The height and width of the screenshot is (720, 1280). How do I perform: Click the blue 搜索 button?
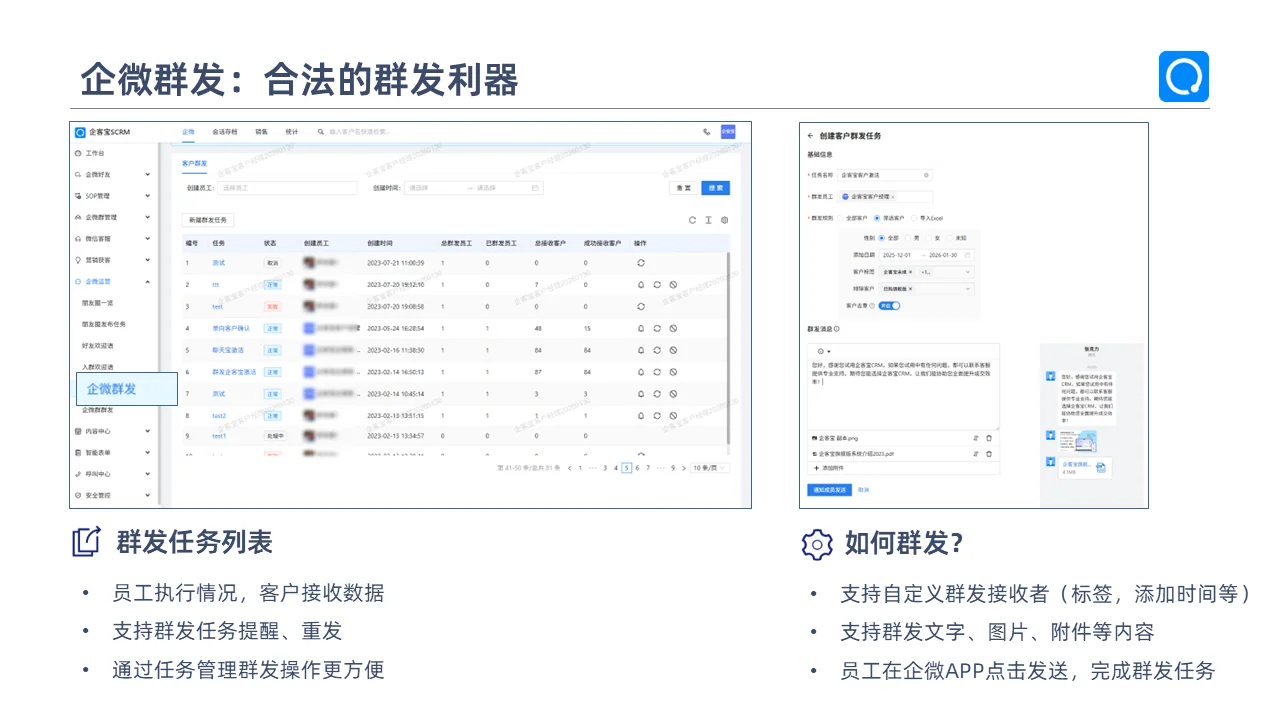pos(716,188)
